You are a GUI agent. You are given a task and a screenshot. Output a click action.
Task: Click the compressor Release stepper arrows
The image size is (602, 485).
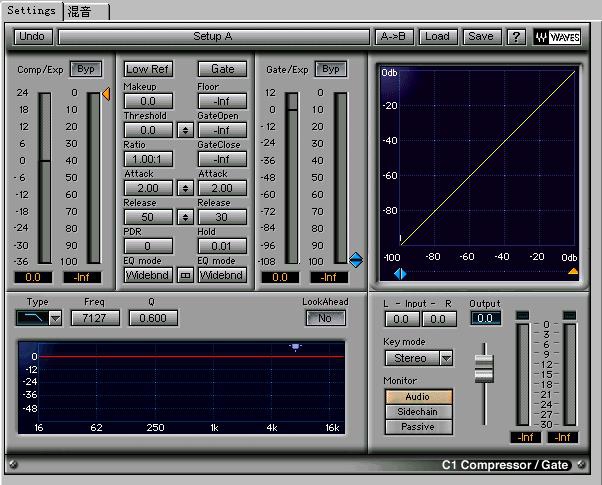[x=185, y=217]
